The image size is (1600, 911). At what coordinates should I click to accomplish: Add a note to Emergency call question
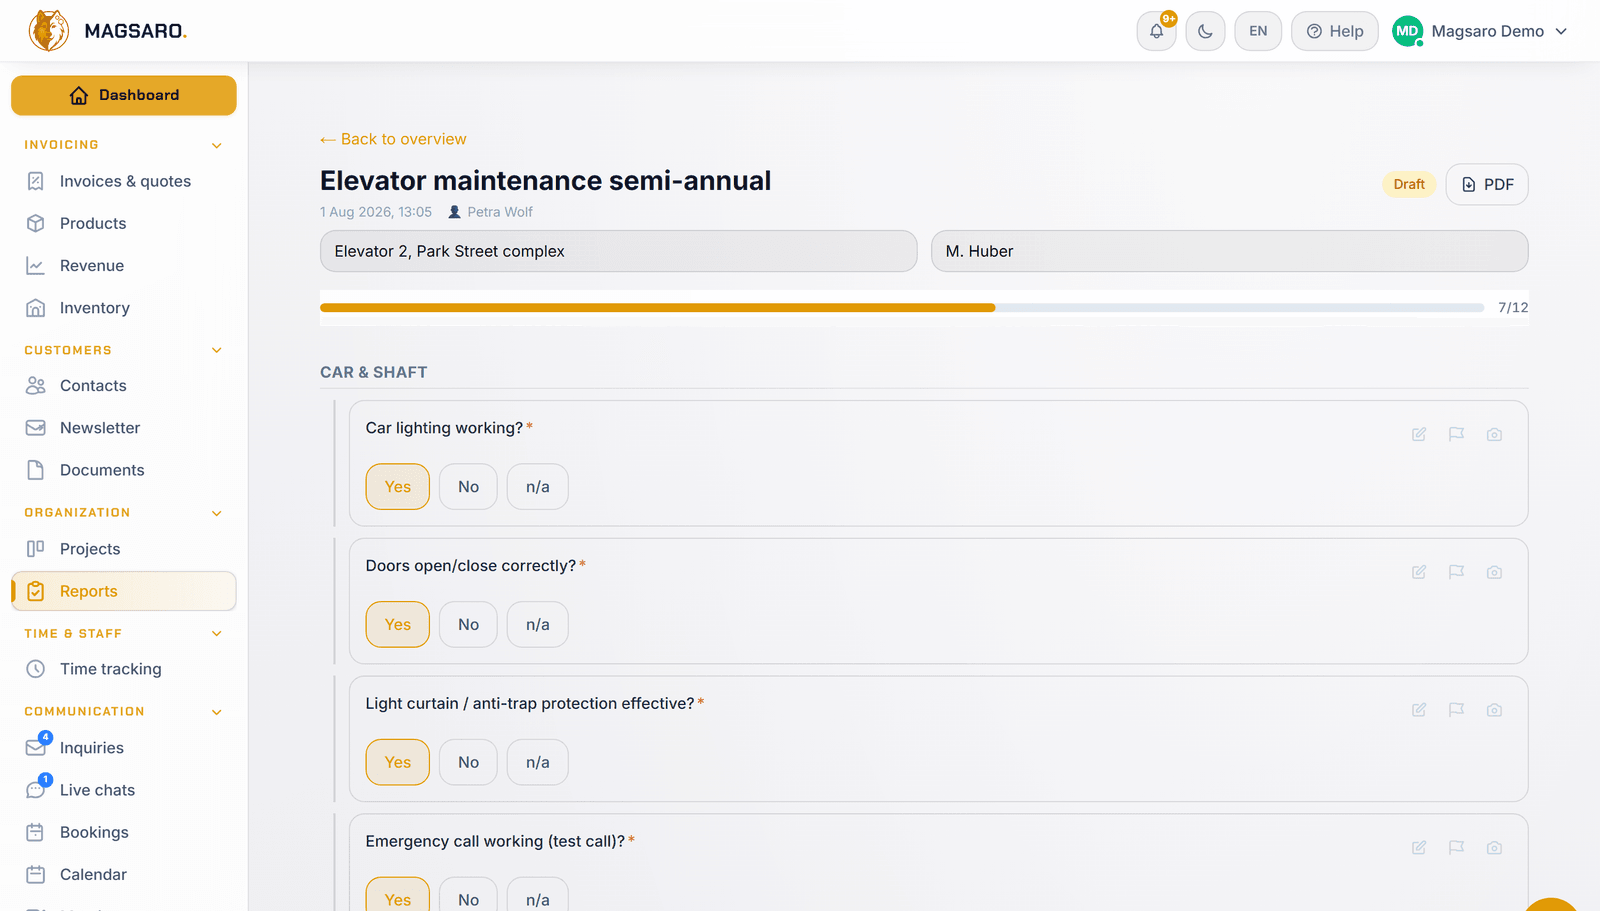1419,848
